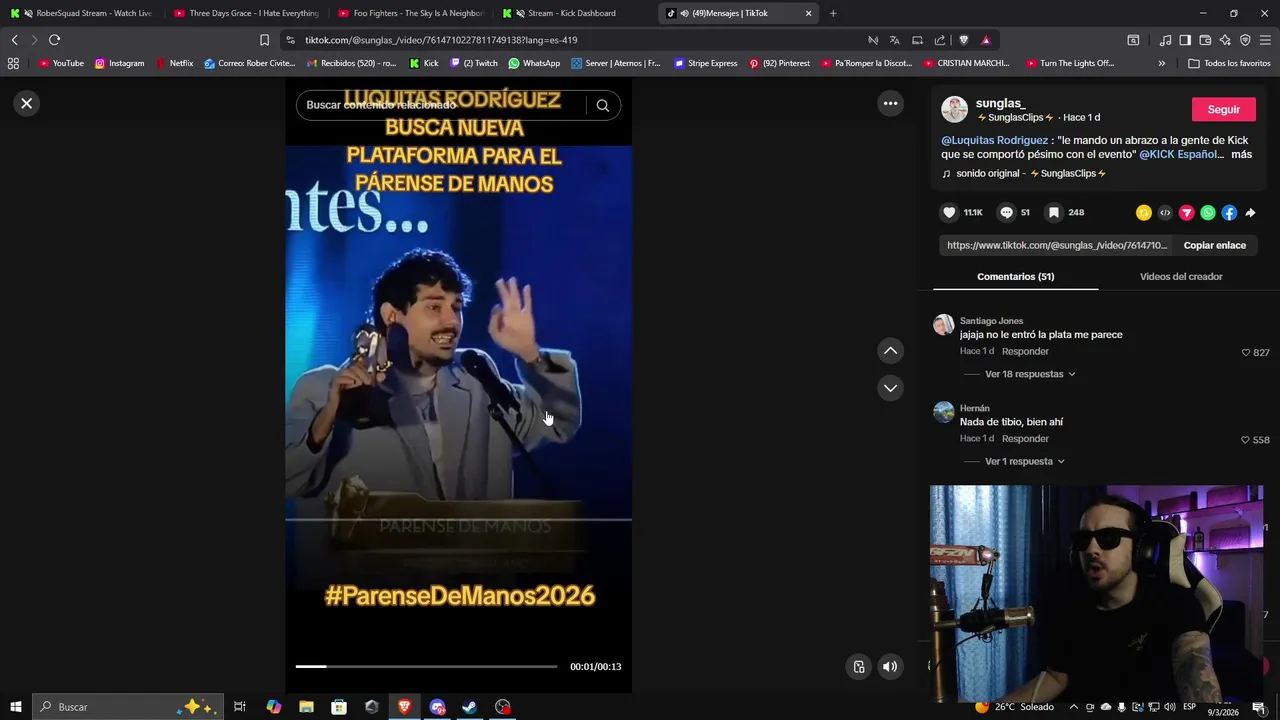This screenshot has width=1280, height=720.
Task: Bookmark this page from the address bar
Action: click(264, 40)
